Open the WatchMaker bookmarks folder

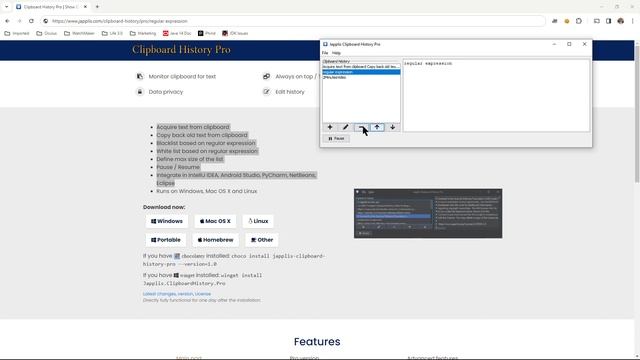(x=79, y=33)
